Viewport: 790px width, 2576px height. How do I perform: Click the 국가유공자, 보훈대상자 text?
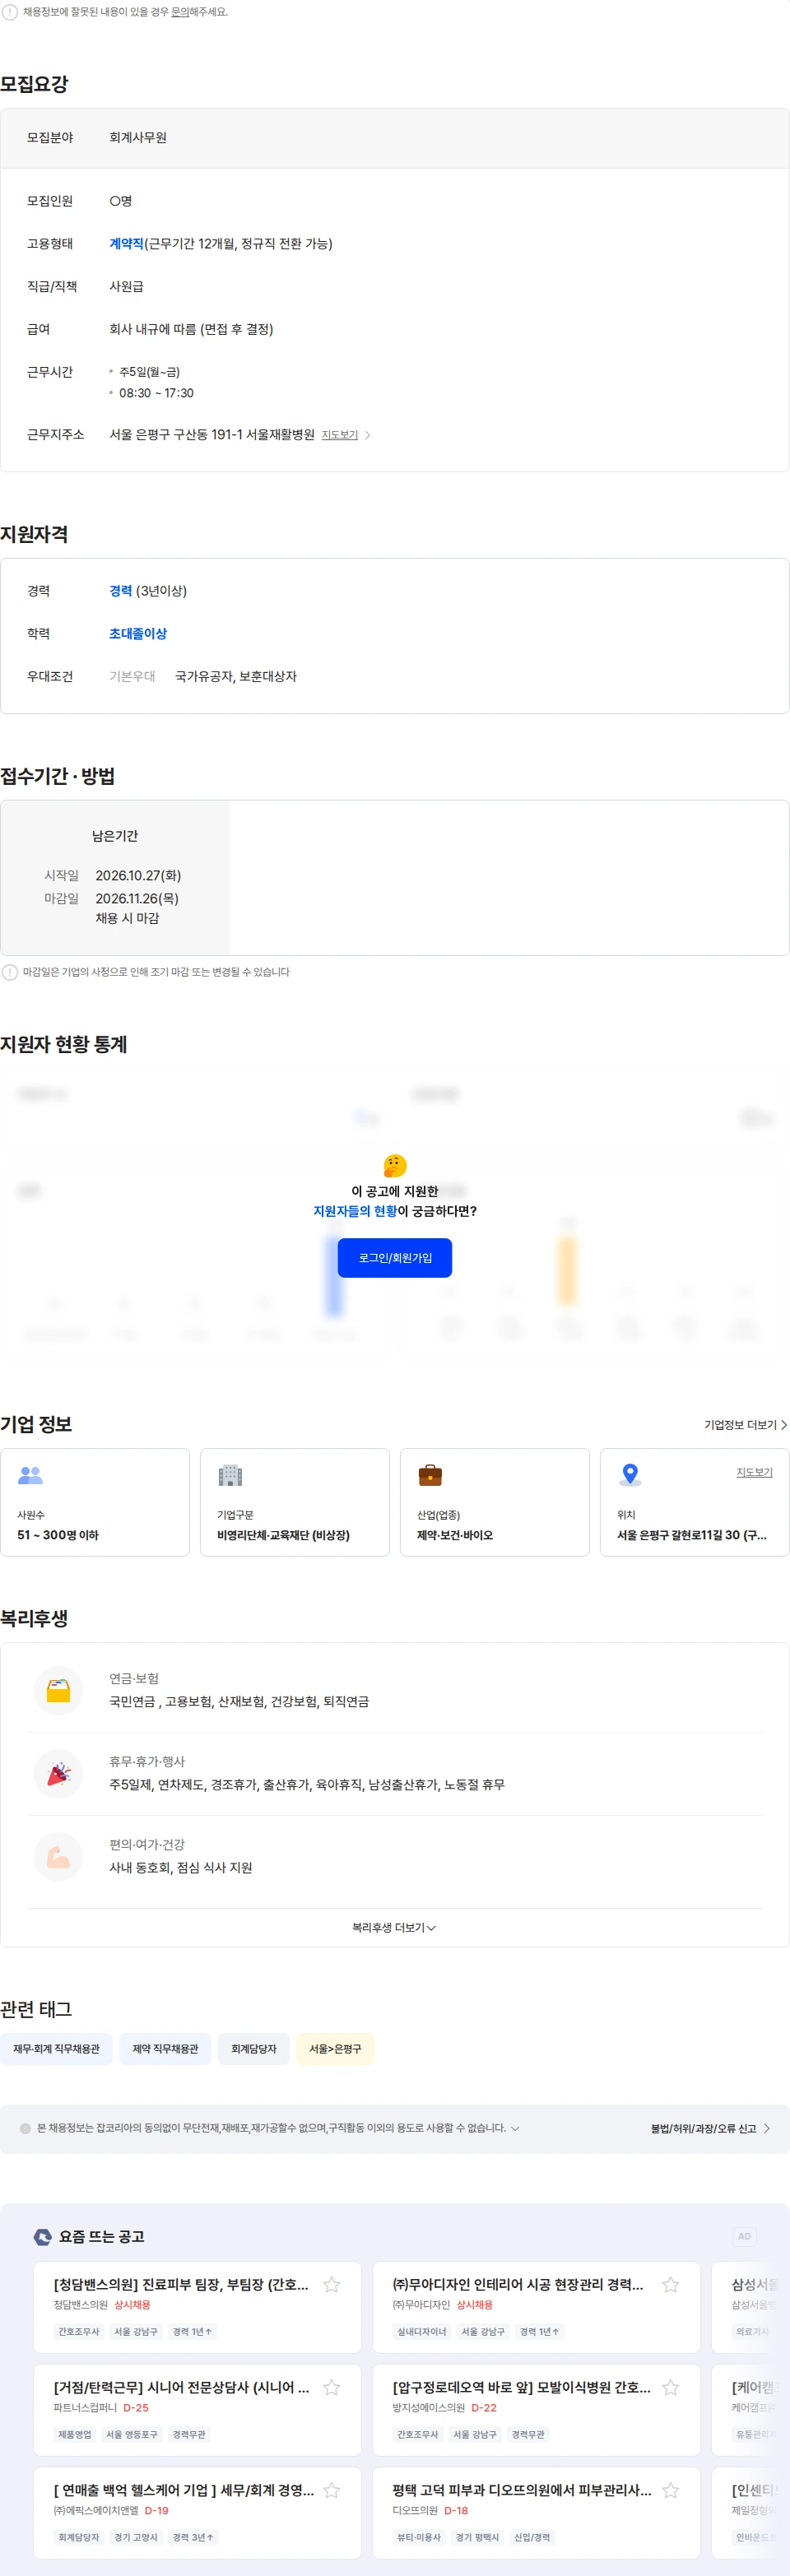236,677
